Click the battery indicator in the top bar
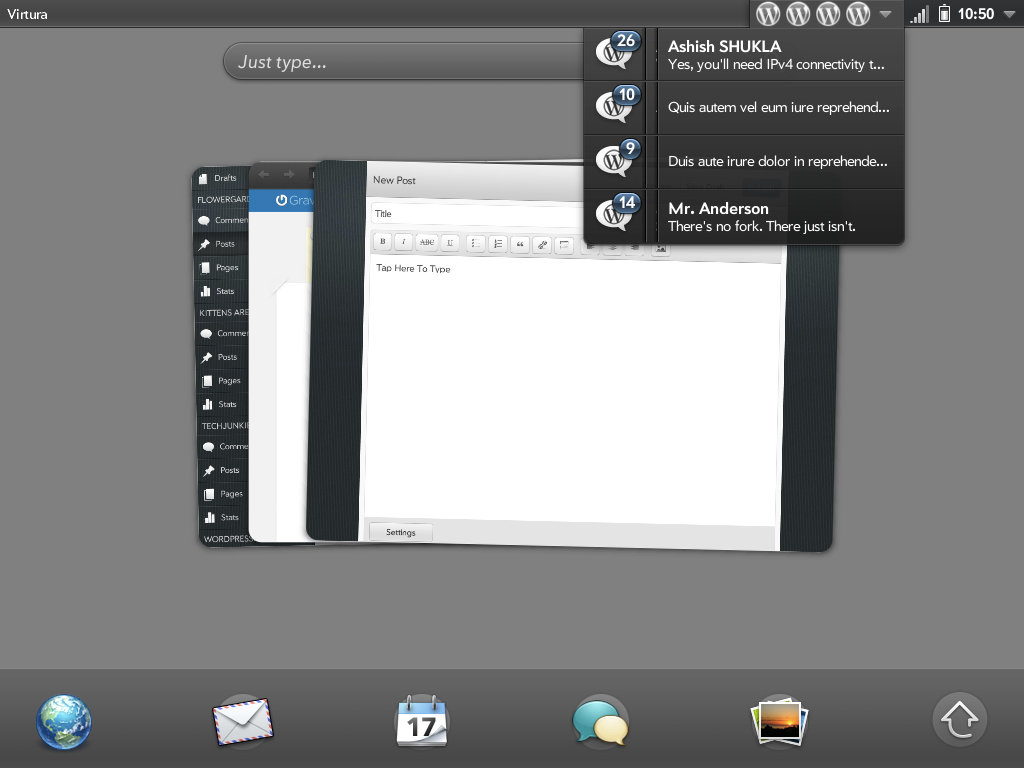The image size is (1024, 768). pyautogui.click(x=944, y=13)
